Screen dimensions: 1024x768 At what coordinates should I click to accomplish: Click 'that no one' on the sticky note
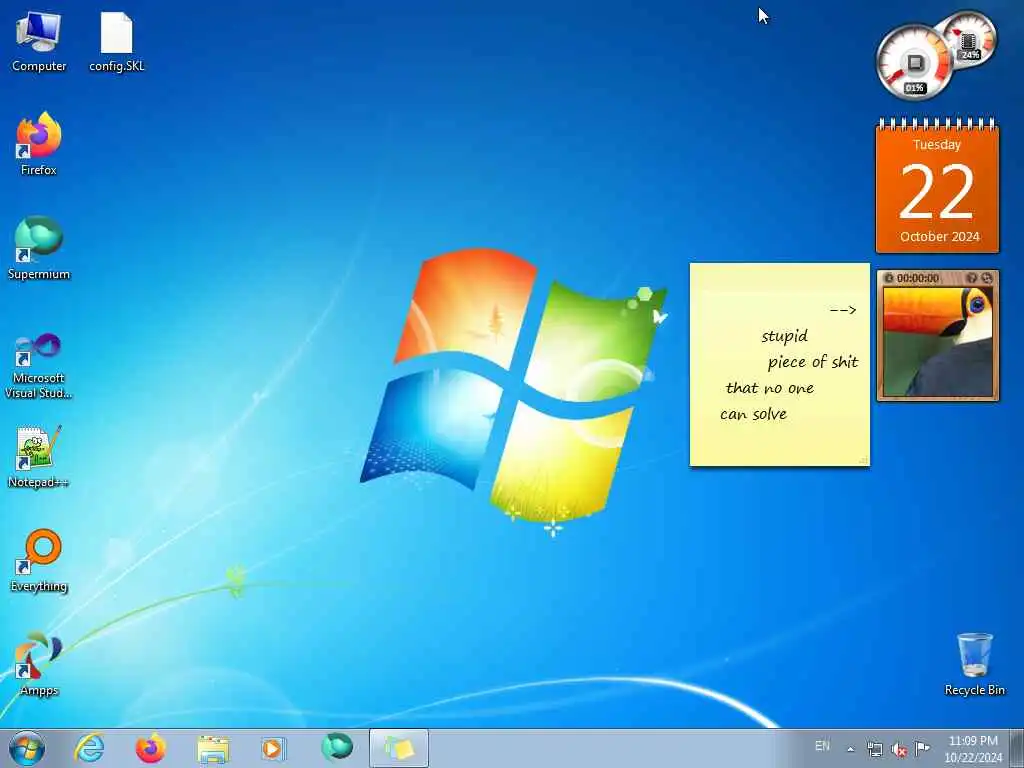point(769,388)
